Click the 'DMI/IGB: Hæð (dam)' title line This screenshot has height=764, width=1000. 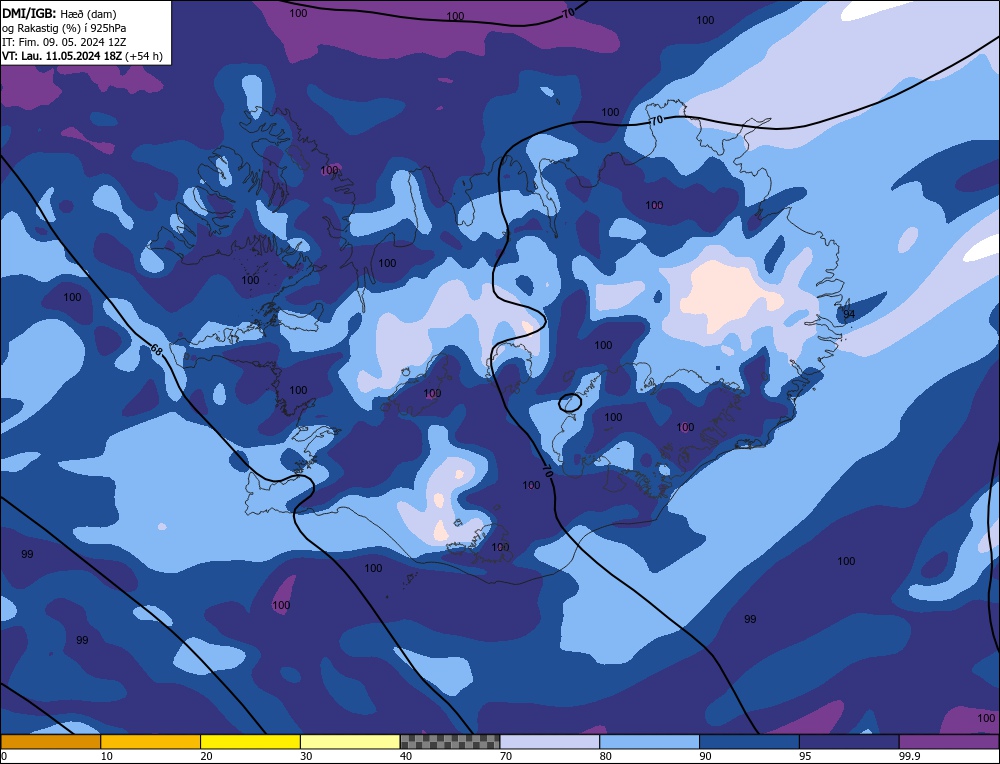[59, 13]
